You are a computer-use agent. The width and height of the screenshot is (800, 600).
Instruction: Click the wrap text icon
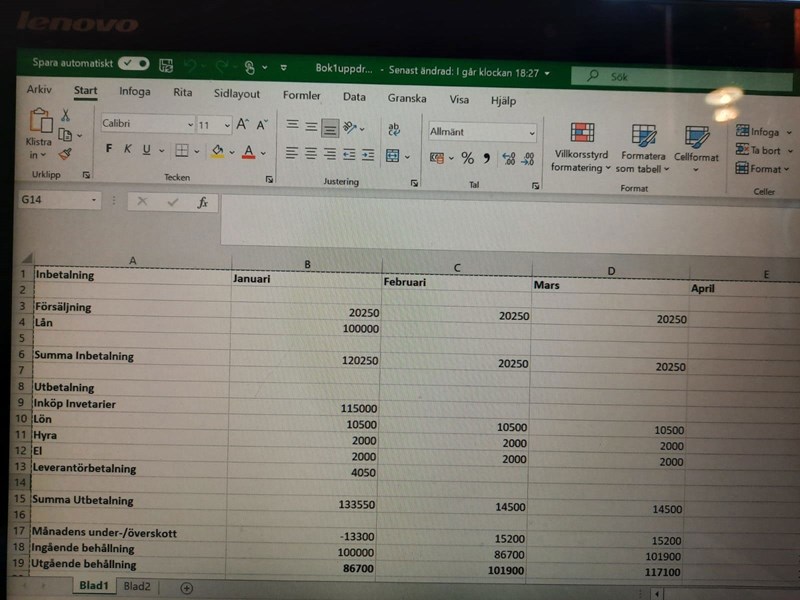click(x=394, y=129)
